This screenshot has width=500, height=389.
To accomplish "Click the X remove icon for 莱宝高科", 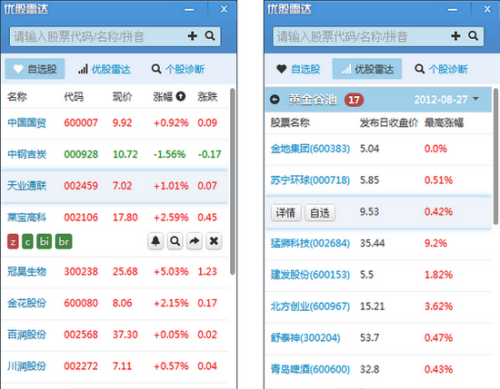I will click(x=214, y=241).
